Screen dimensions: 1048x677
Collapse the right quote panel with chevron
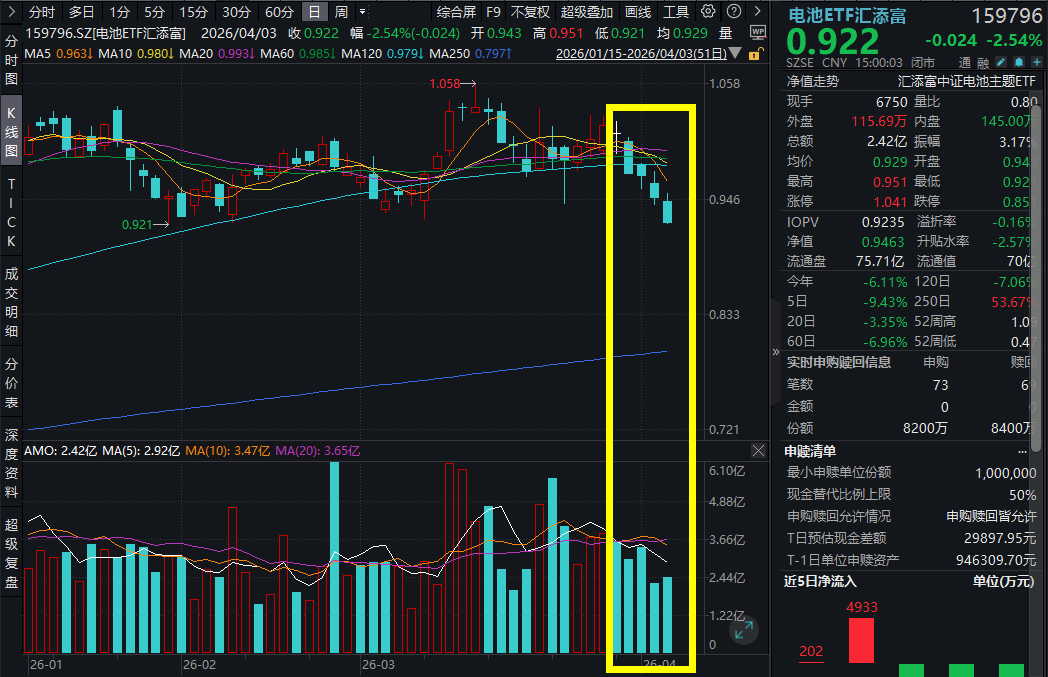point(776,352)
